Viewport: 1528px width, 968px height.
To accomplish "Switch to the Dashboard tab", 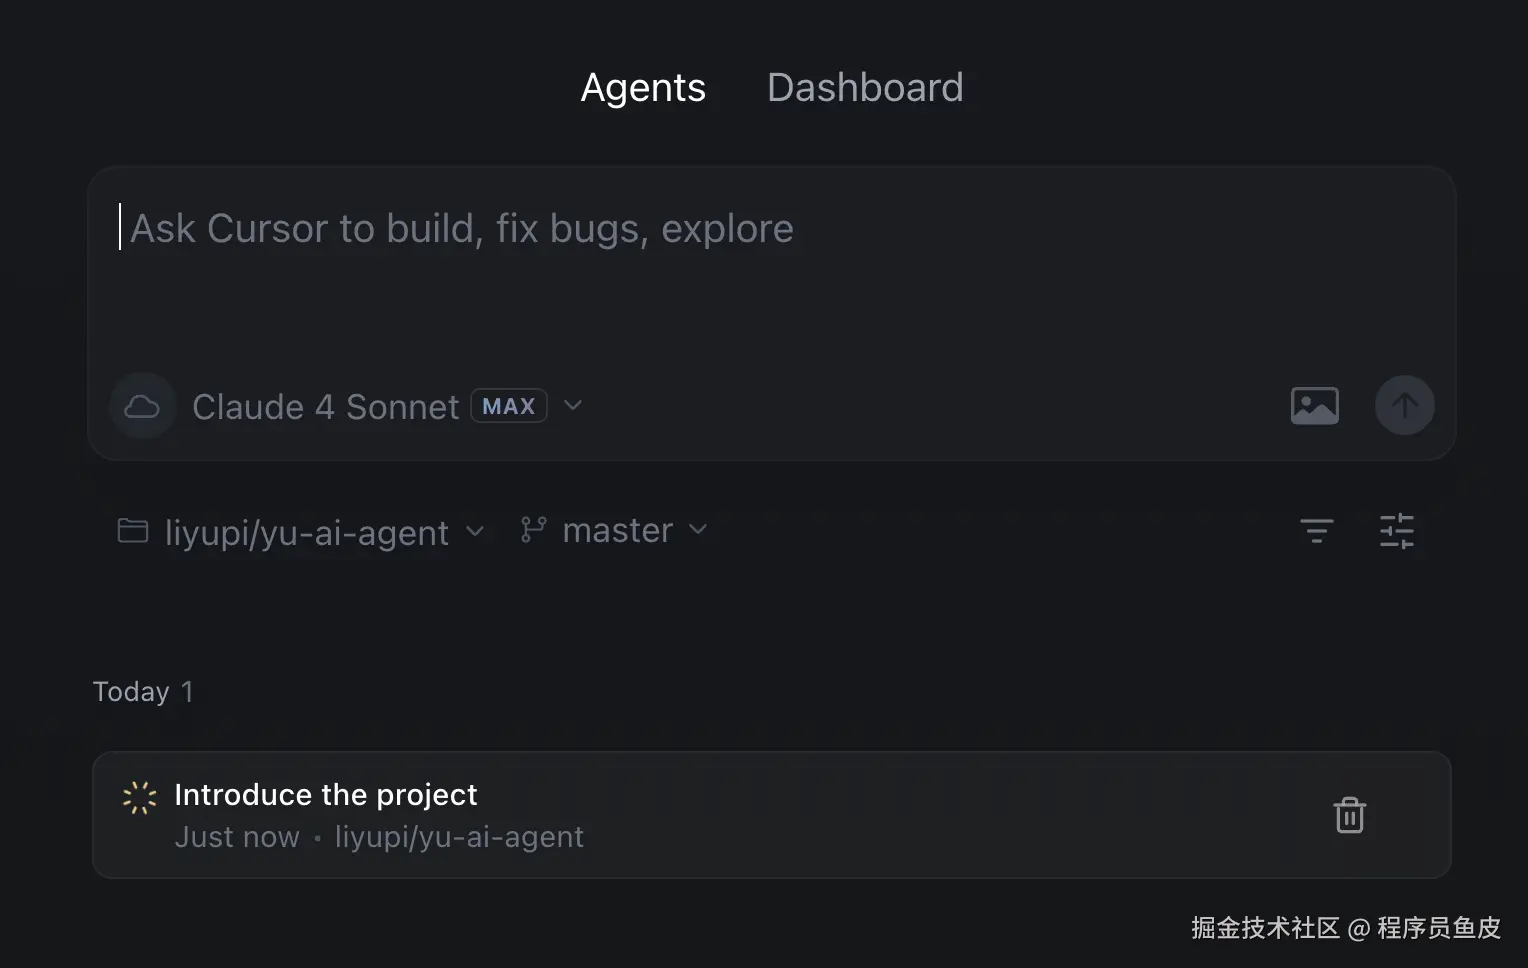I will point(864,88).
